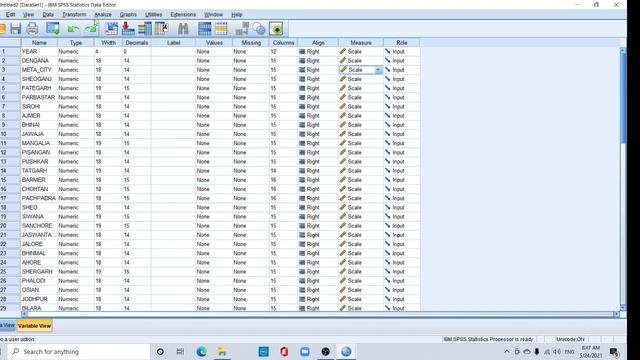Open the Office app in the taskbar
Image resolution: width=640 pixels, height=360 pixels.
coord(284,351)
